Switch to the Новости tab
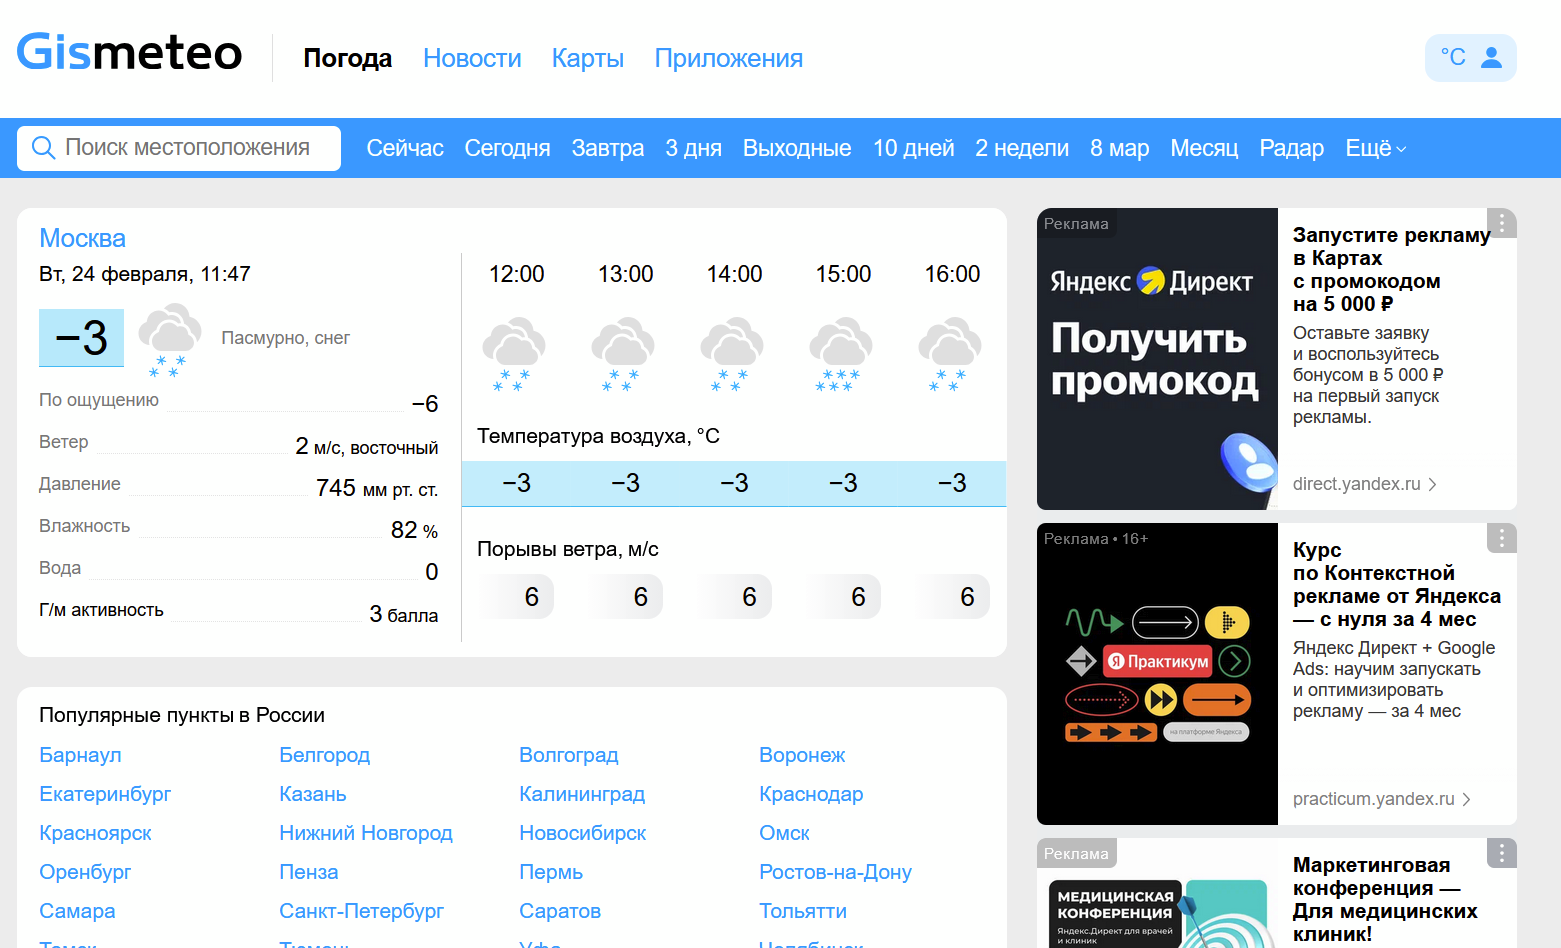 click(472, 58)
